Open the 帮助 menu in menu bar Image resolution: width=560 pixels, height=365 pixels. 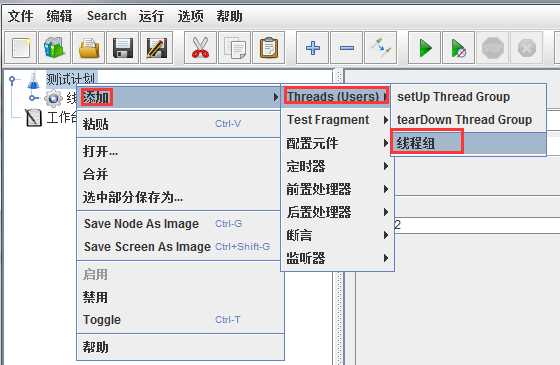point(229,16)
